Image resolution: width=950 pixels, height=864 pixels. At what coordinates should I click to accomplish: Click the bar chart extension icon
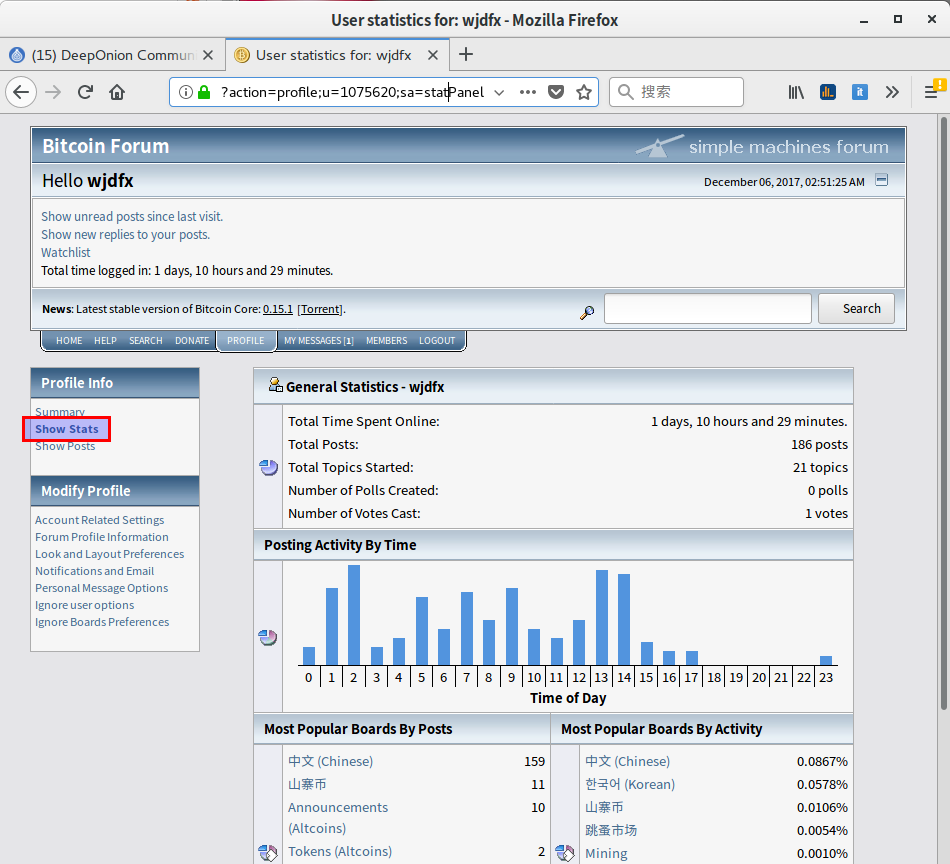click(828, 92)
